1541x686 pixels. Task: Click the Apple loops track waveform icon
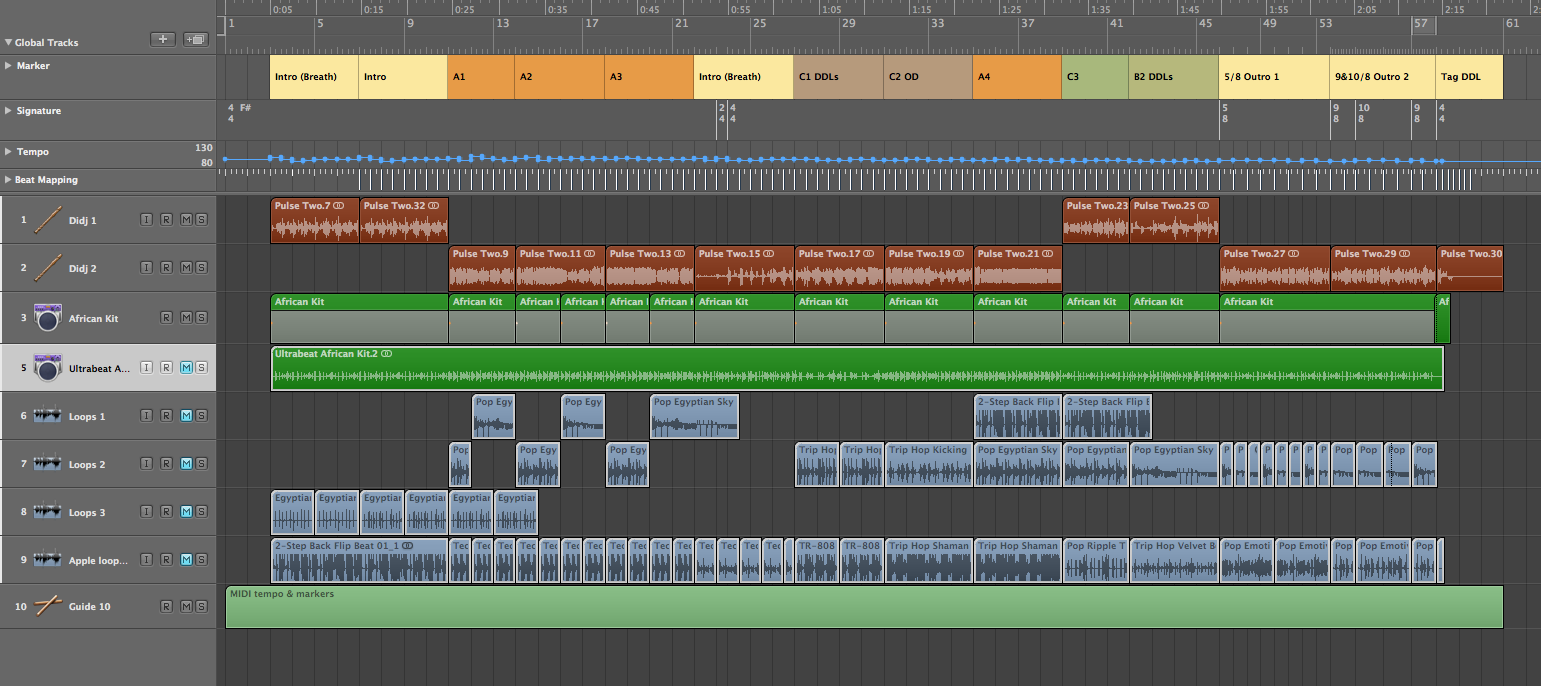[x=47, y=561]
